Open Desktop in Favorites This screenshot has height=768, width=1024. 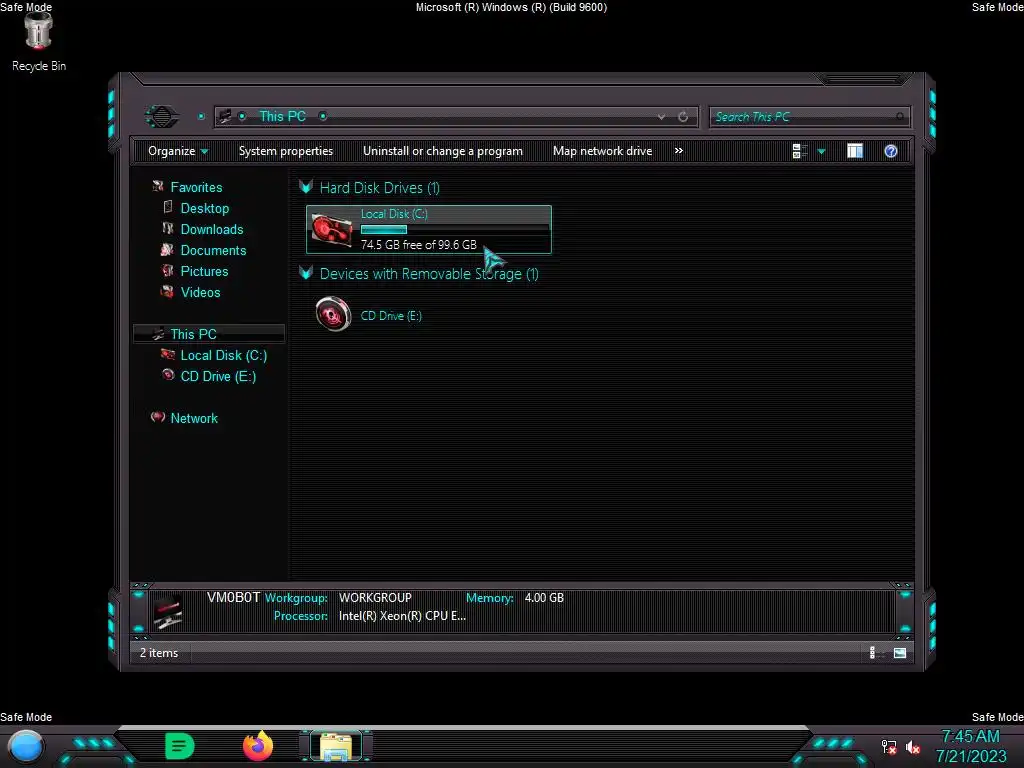(204, 208)
